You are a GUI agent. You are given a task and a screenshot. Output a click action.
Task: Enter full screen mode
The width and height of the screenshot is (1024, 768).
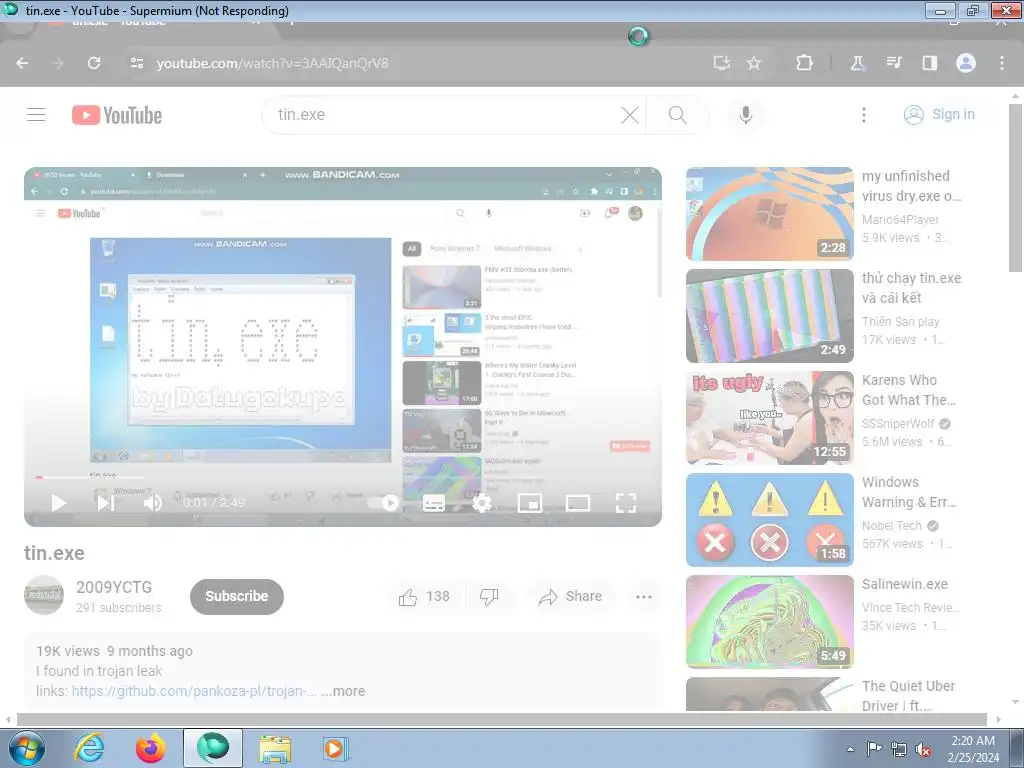(626, 503)
